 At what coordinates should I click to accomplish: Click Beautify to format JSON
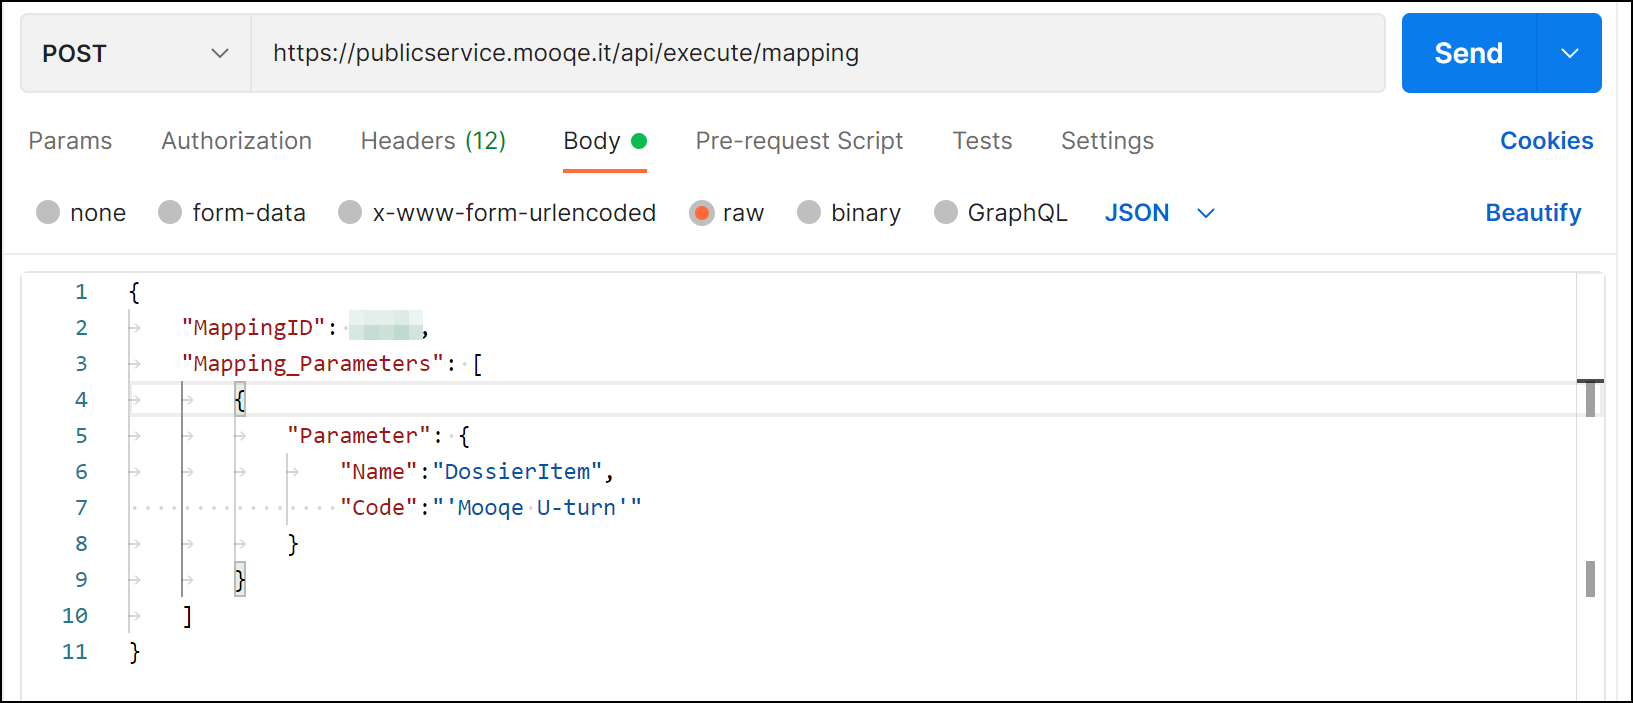[1532, 213]
